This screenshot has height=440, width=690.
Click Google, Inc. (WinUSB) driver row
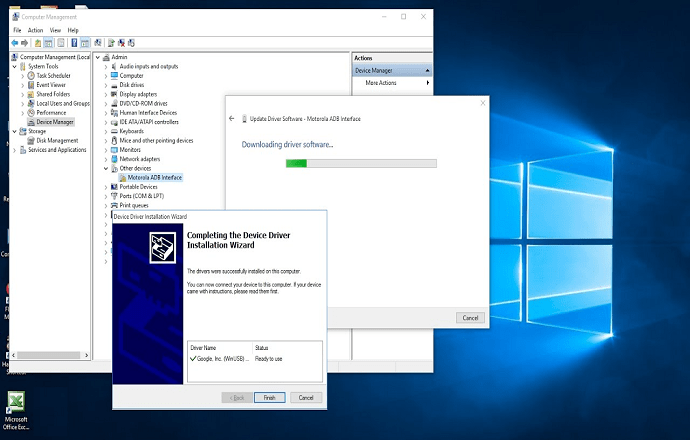coord(255,359)
